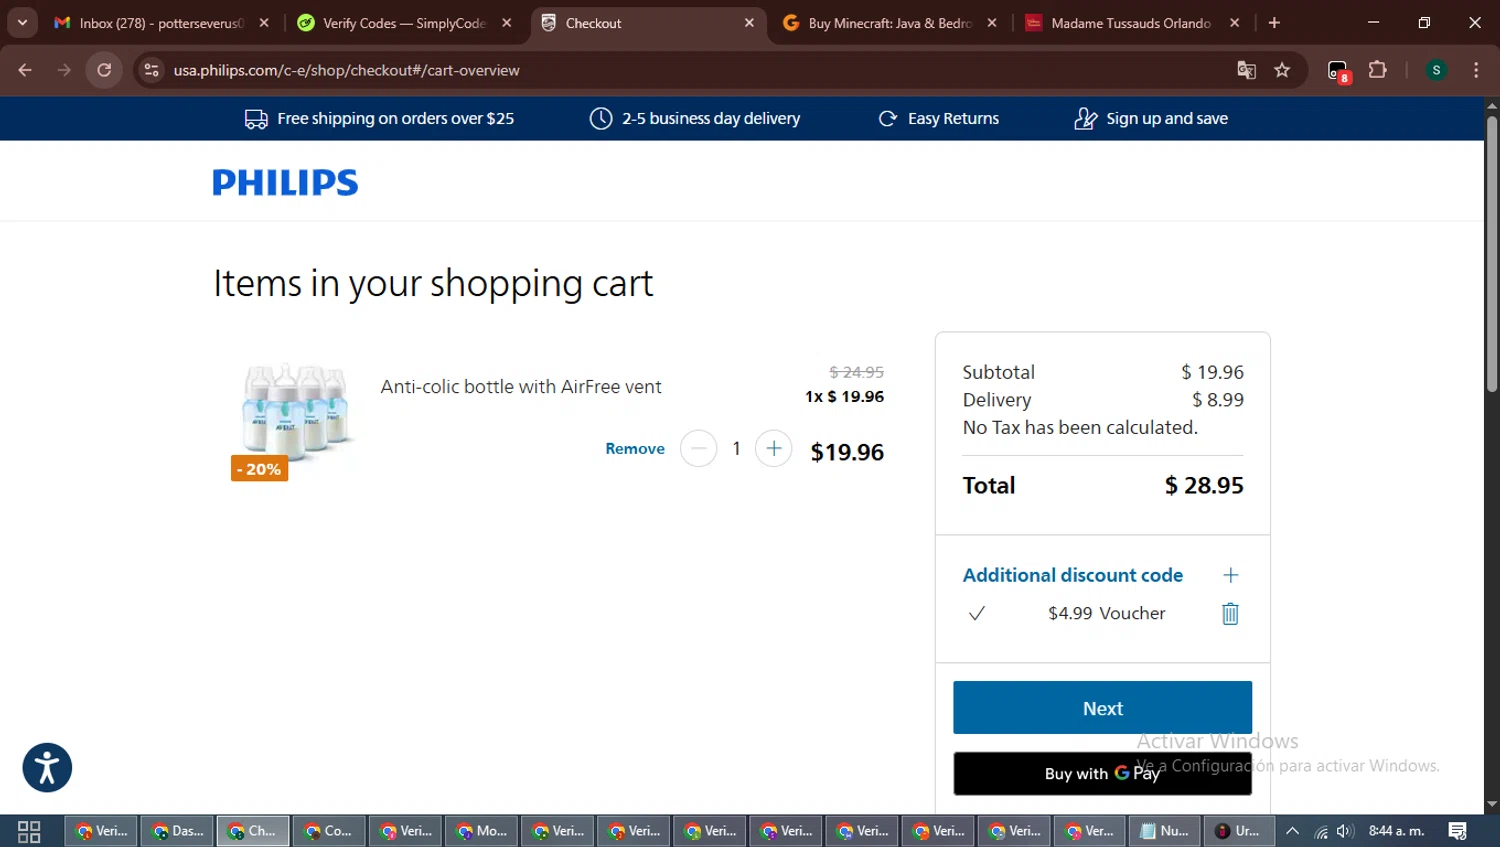
Task: Open the Das... taskbar window
Action: tap(177, 831)
